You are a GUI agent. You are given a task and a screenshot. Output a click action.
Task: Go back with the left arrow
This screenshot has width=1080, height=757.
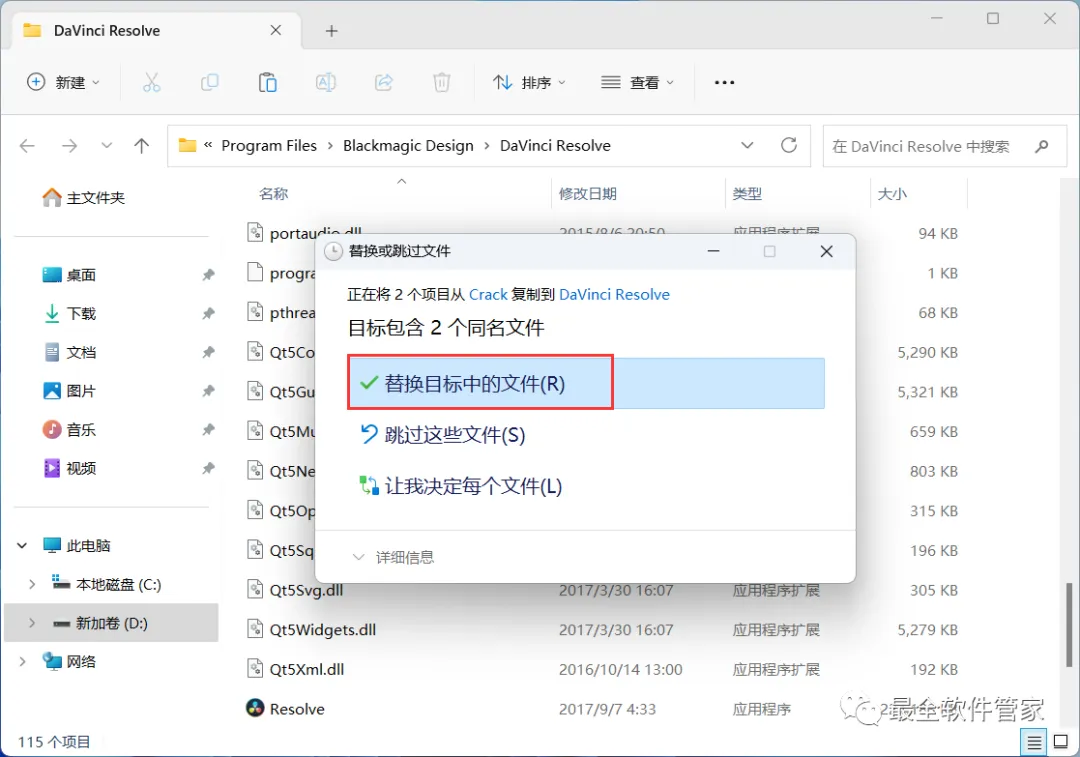pyautogui.click(x=27, y=145)
